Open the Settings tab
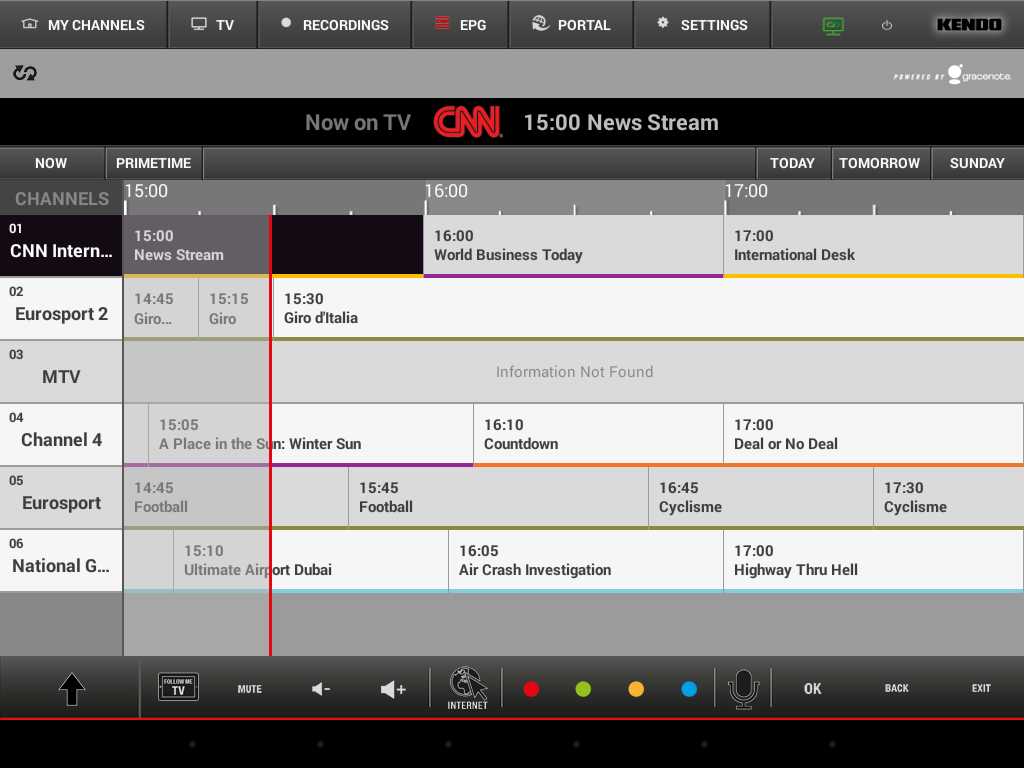The height and width of the screenshot is (768, 1024). pos(703,25)
